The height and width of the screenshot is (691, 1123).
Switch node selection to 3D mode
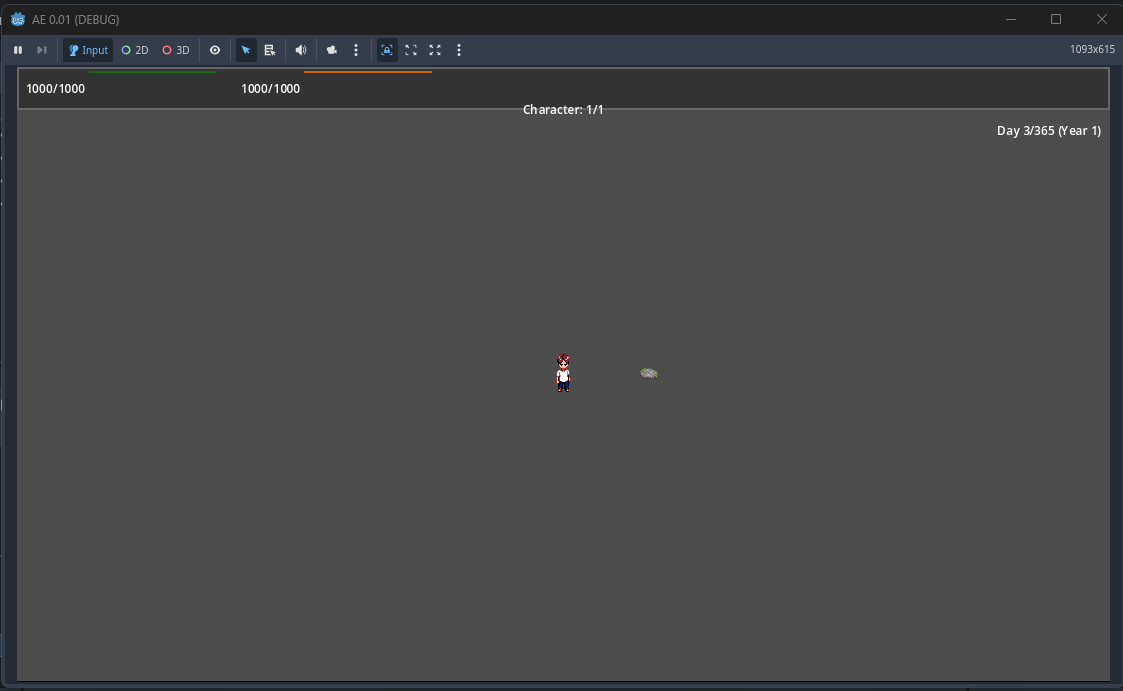click(x=175, y=50)
